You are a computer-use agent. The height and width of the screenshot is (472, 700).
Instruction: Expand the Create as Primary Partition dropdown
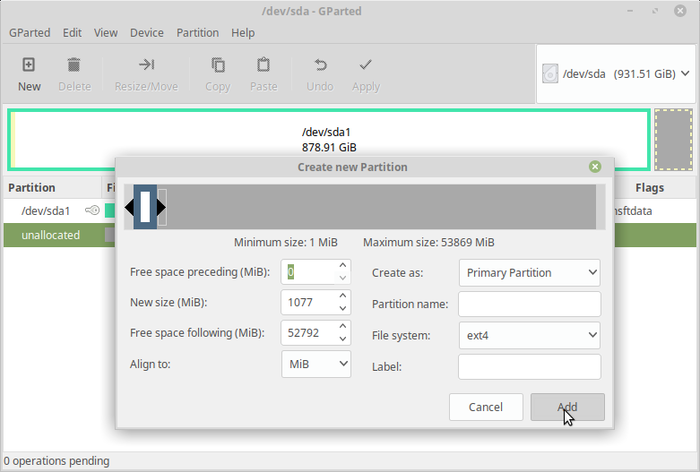[x=529, y=272]
